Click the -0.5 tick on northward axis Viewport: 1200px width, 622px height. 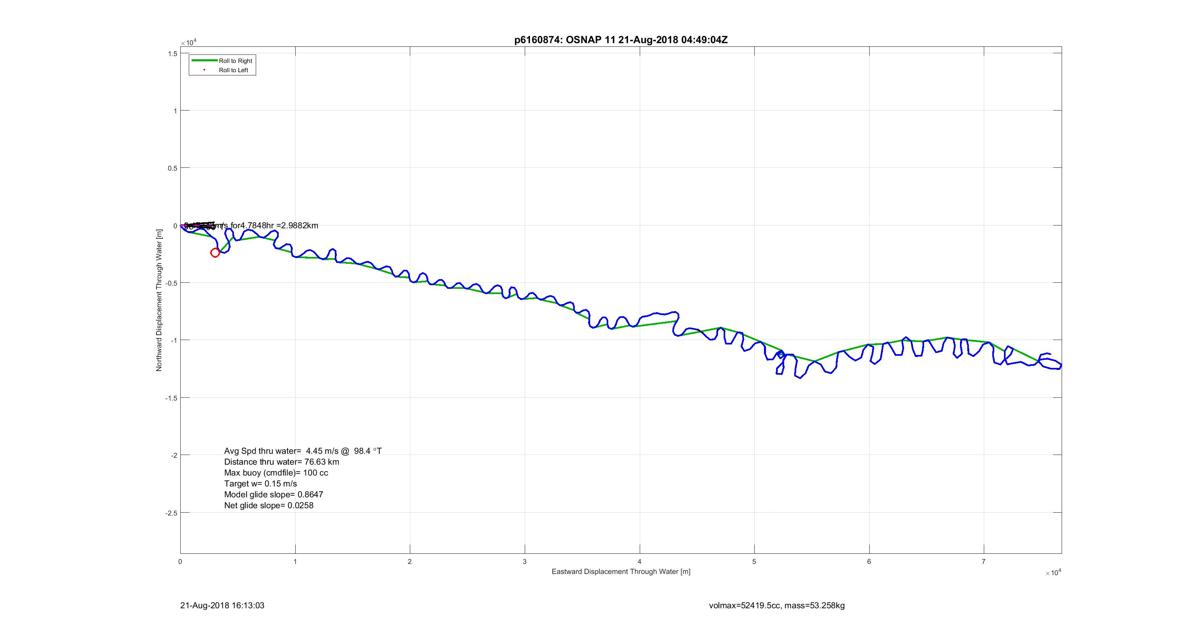tap(171, 283)
